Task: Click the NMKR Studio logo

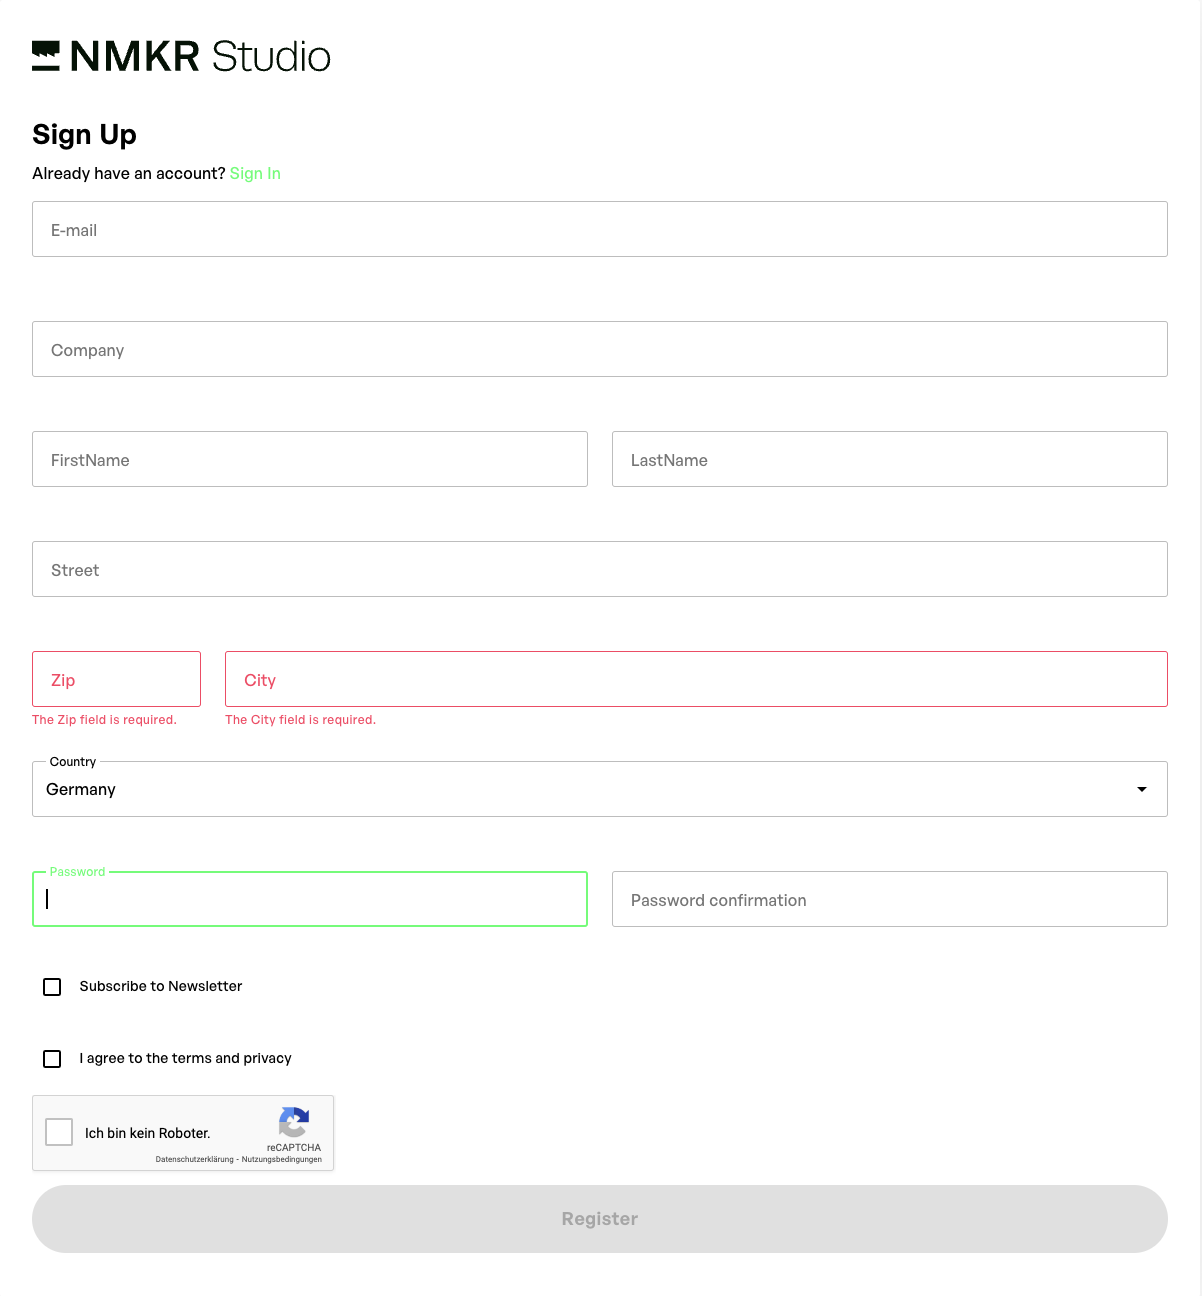Action: point(181,57)
